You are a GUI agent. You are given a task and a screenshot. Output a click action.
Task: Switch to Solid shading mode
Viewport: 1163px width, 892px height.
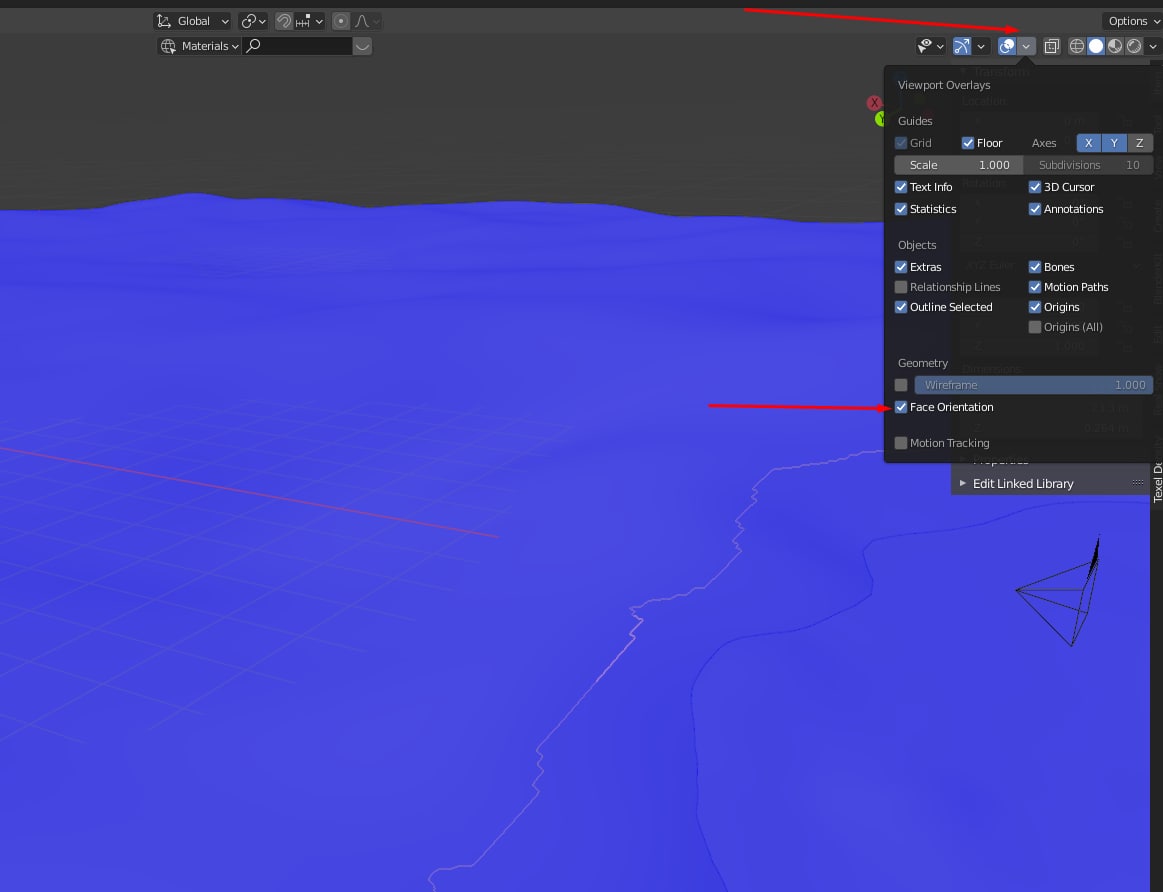[x=1096, y=46]
